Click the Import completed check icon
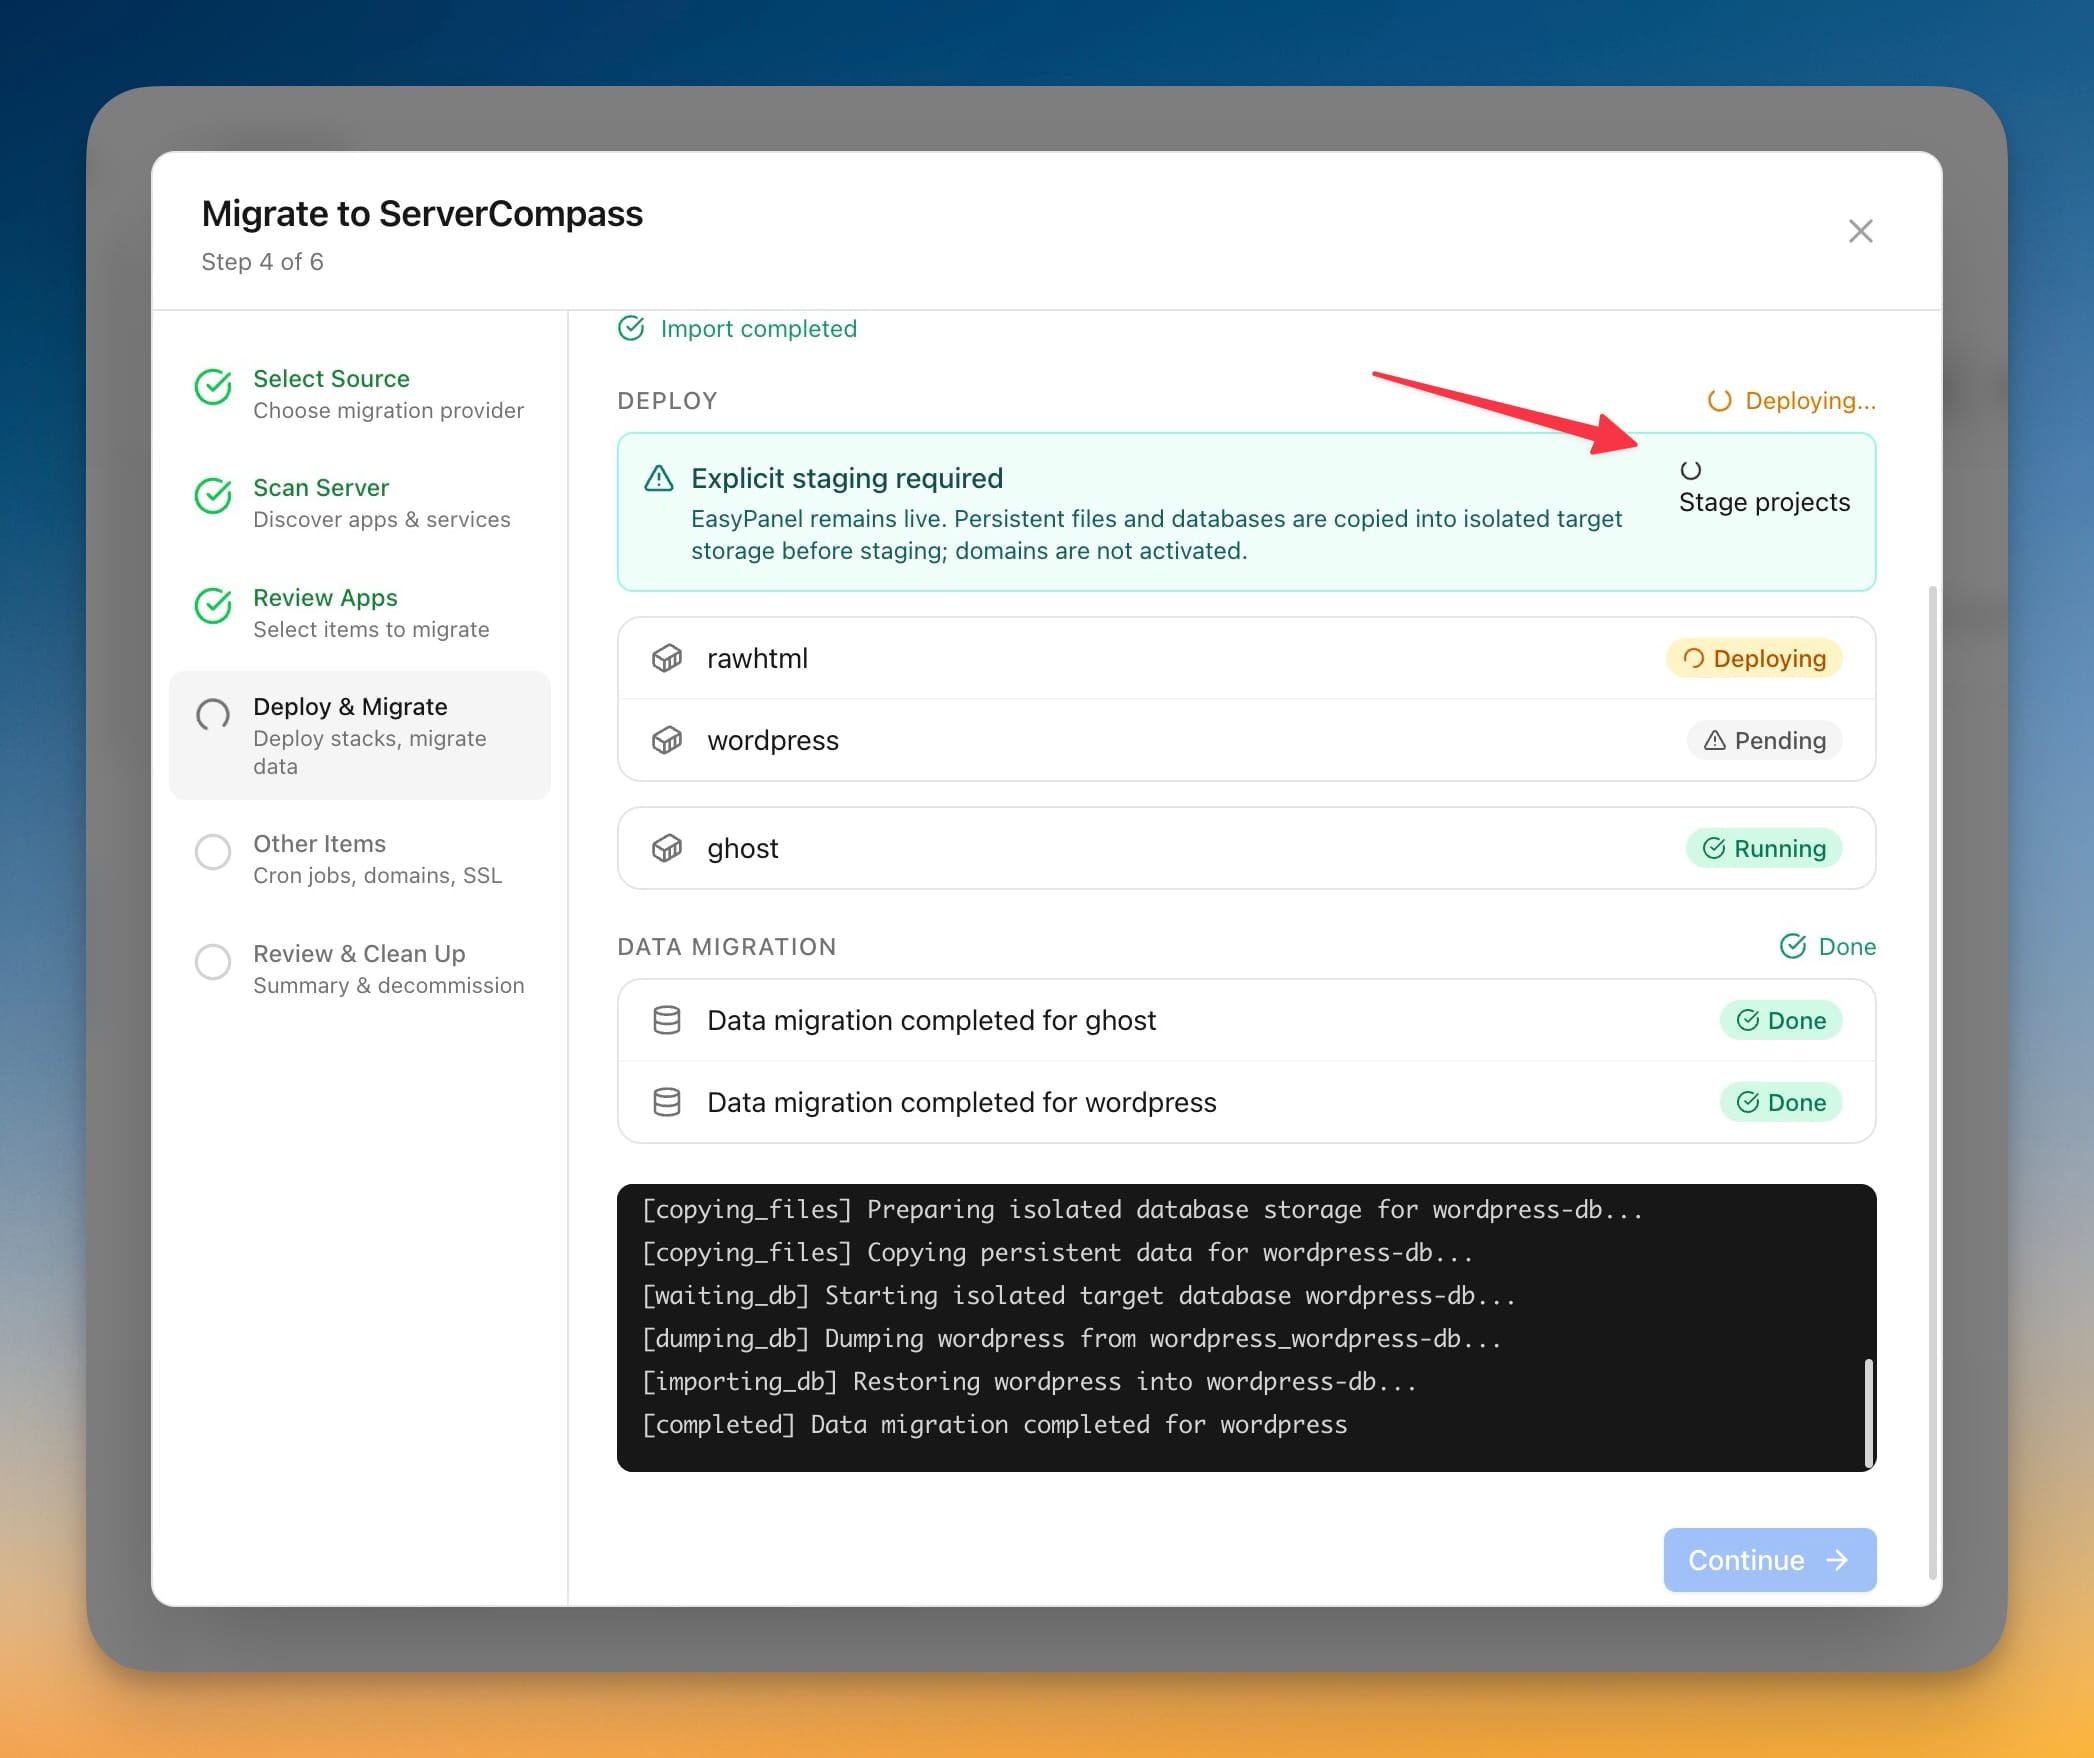The width and height of the screenshot is (2094, 1758). pyautogui.click(x=631, y=328)
